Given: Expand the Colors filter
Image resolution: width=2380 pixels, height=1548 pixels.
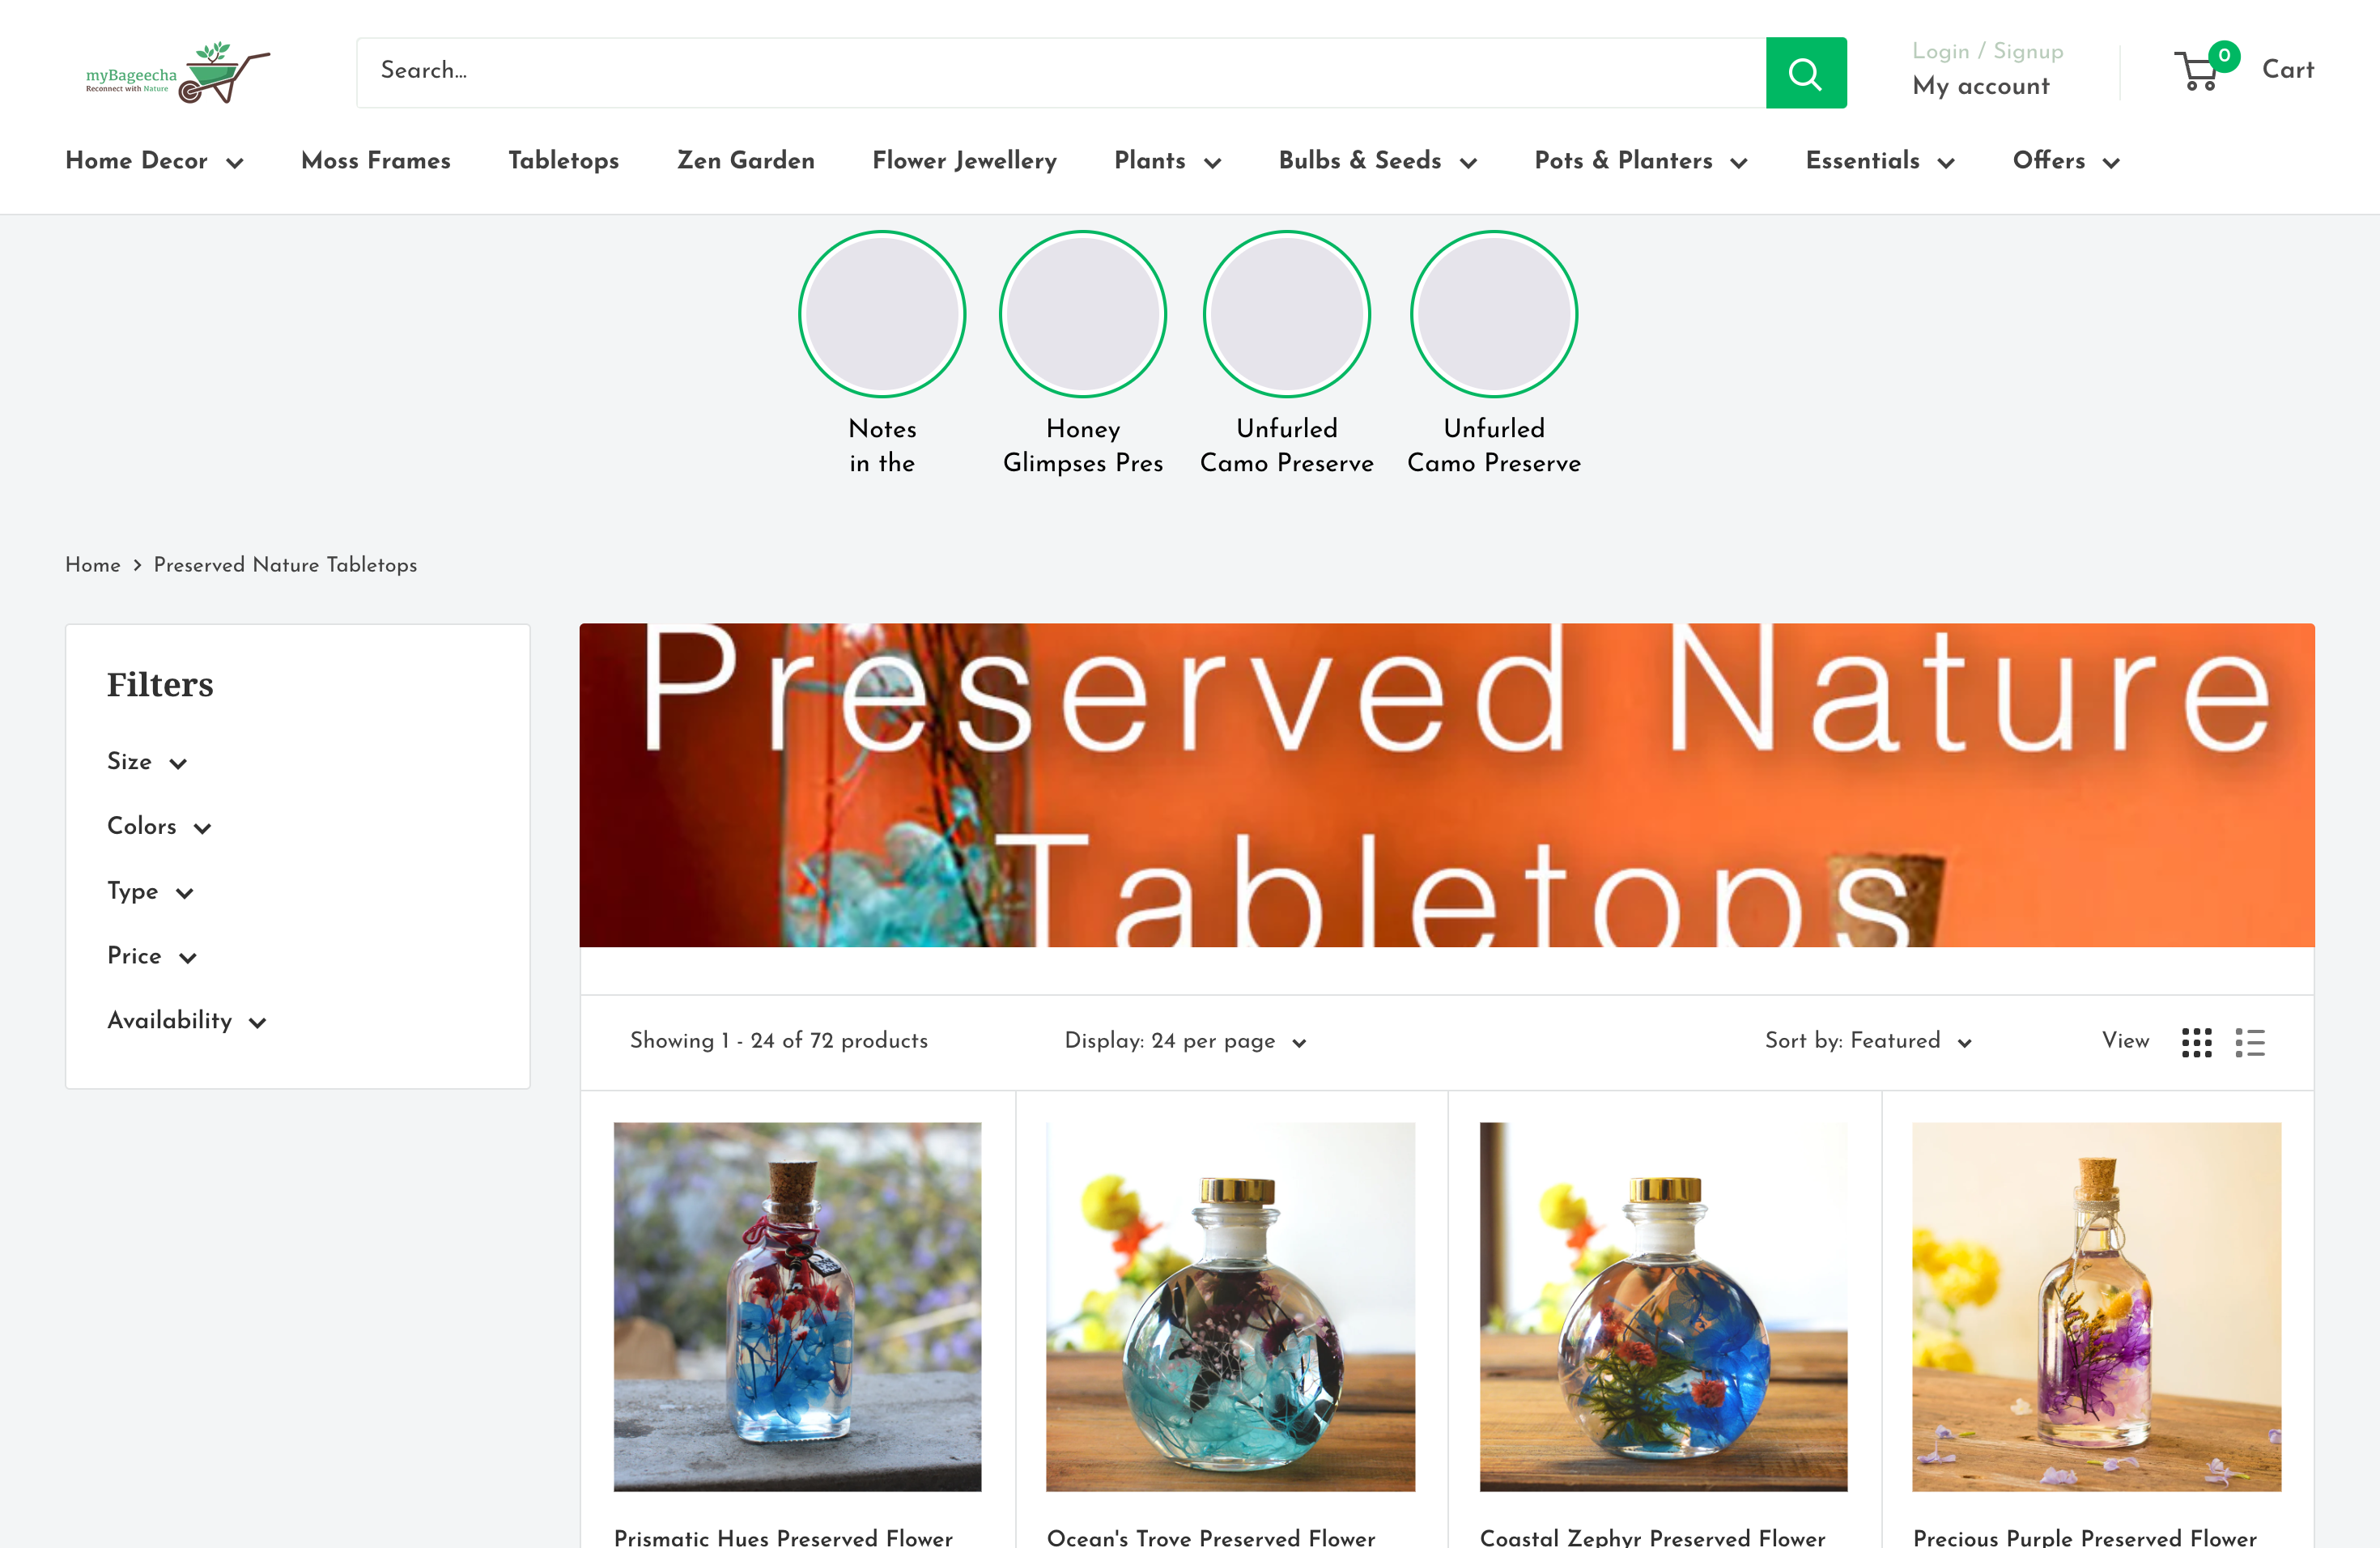Looking at the screenshot, I should click(159, 827).
